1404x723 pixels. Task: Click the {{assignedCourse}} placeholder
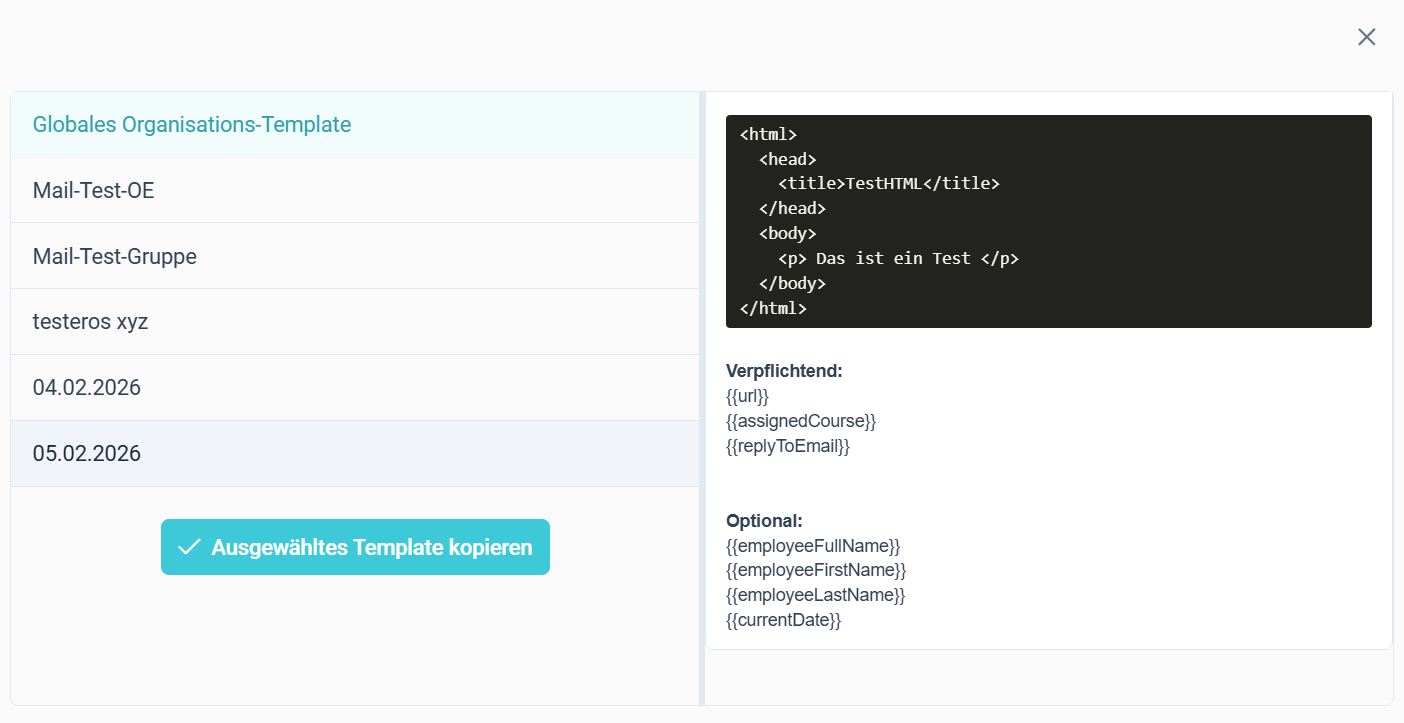[801, 421]
